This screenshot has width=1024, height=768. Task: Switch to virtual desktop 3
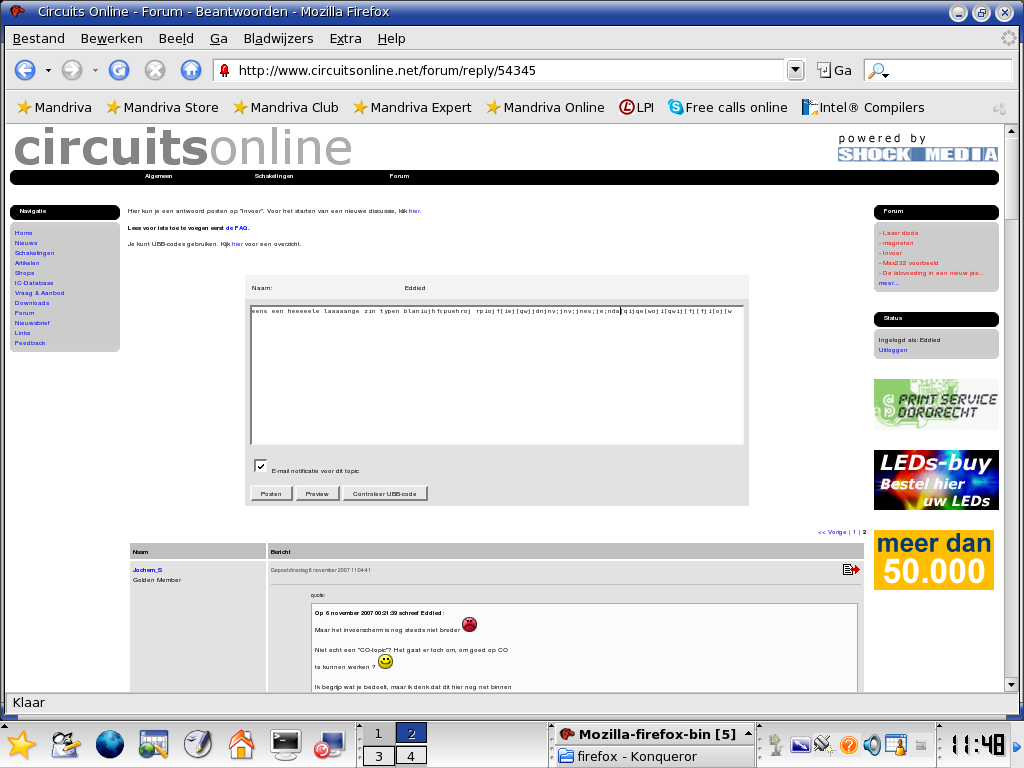pyautogui.click(x=378, y=756)
